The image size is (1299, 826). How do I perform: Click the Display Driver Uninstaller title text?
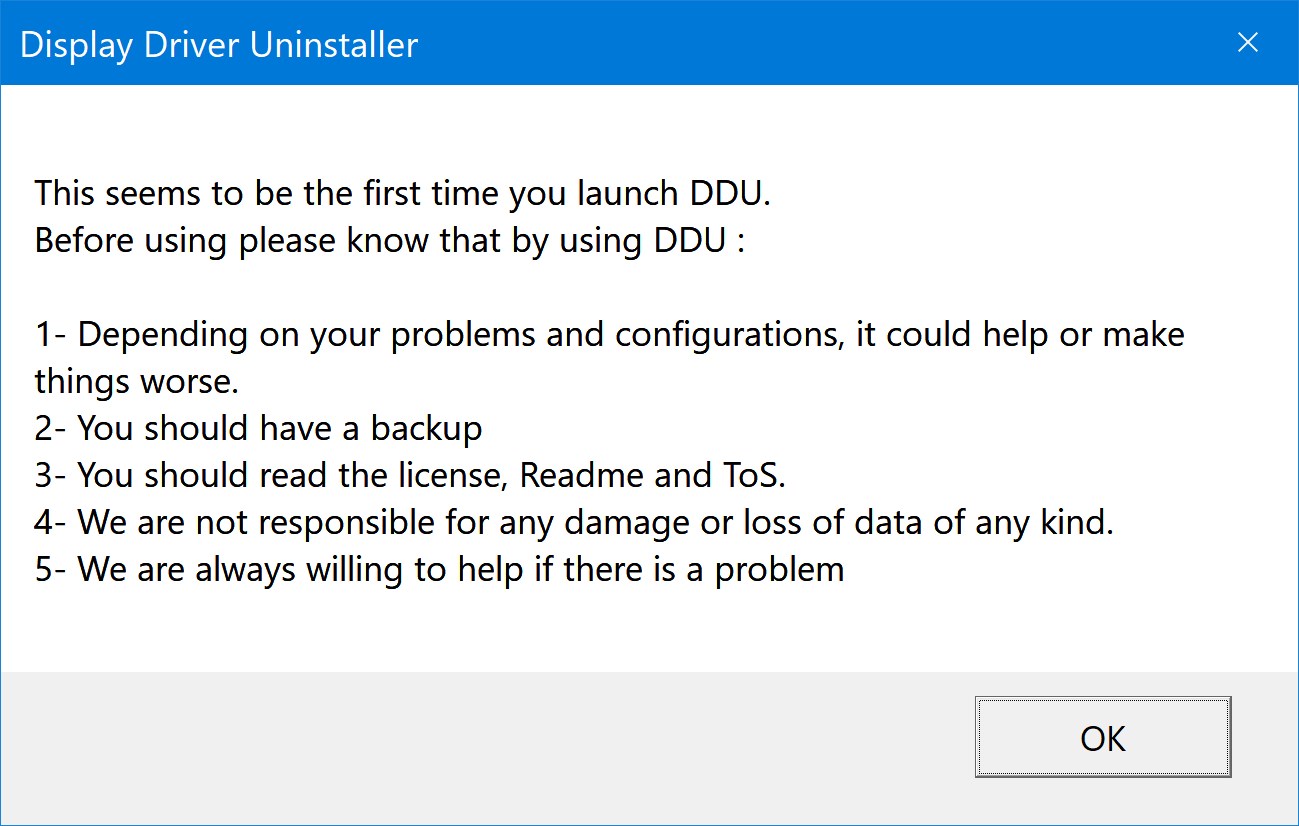click(x=219, y=45)
